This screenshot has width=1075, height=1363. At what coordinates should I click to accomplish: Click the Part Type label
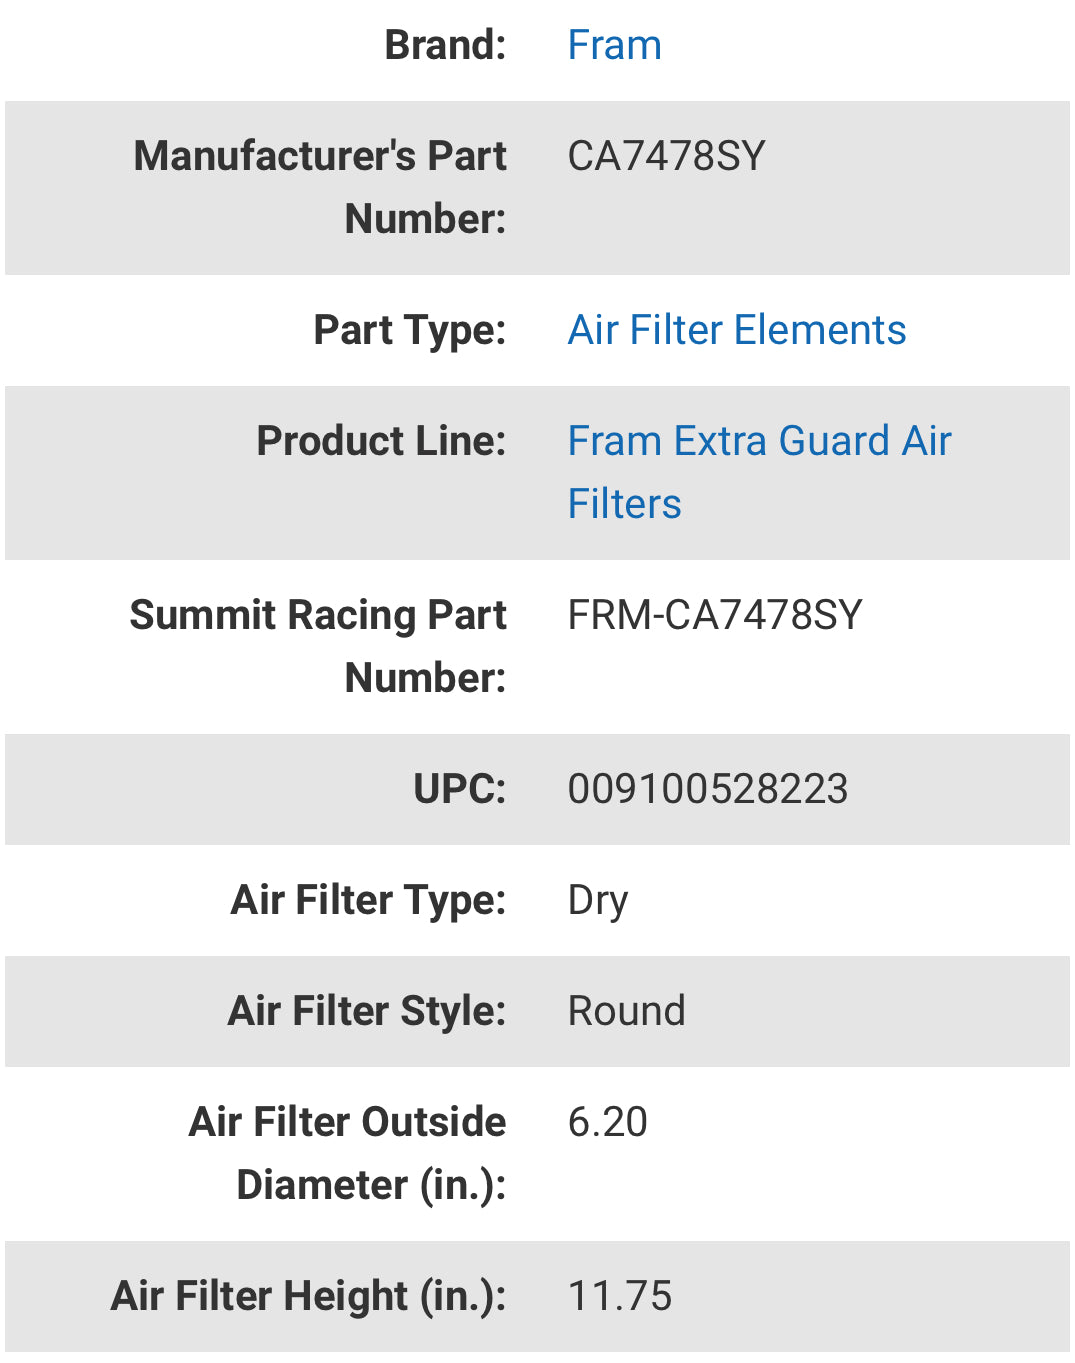click(409, 330)
